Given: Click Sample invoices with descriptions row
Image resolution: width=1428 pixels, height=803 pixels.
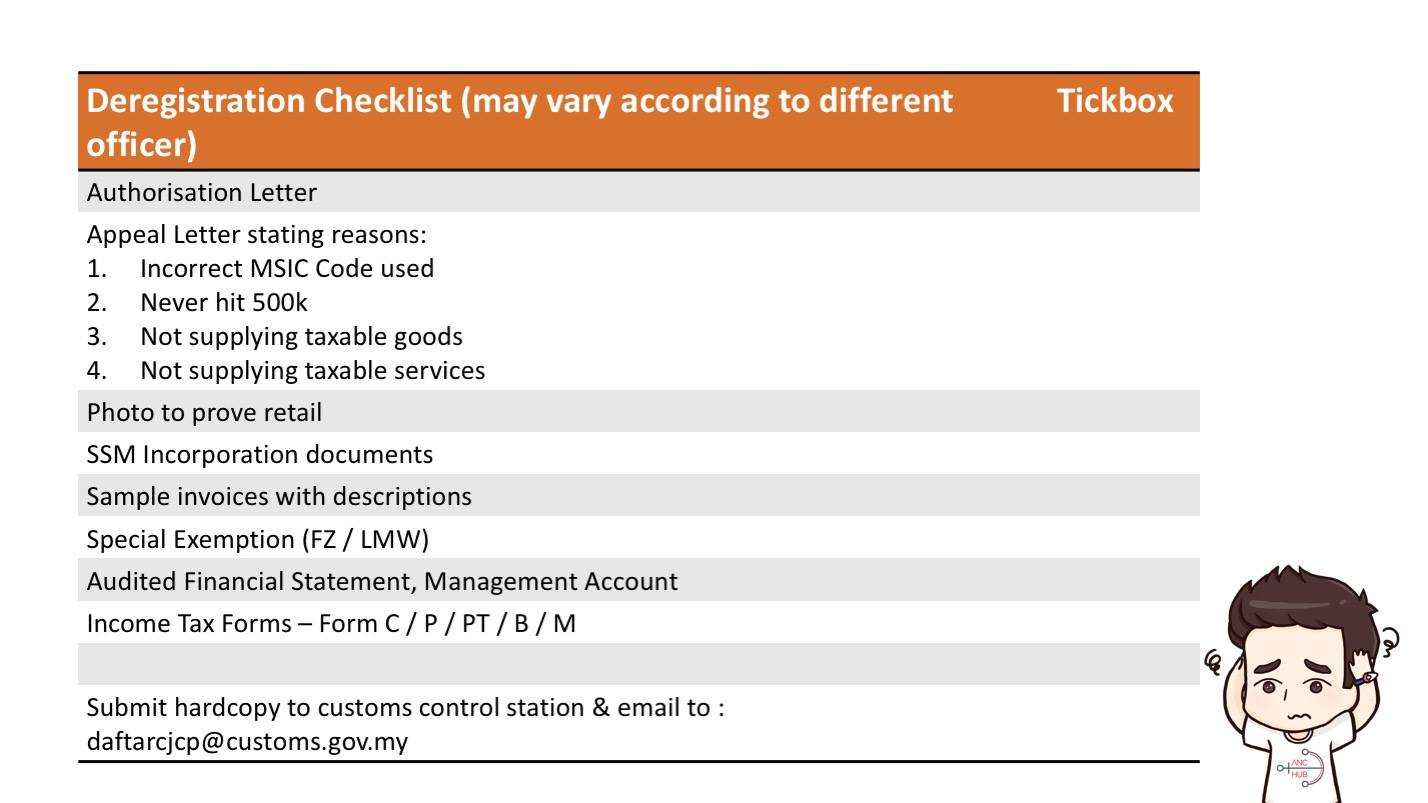Looking at the screenshot, I should (x=639, y=496).
